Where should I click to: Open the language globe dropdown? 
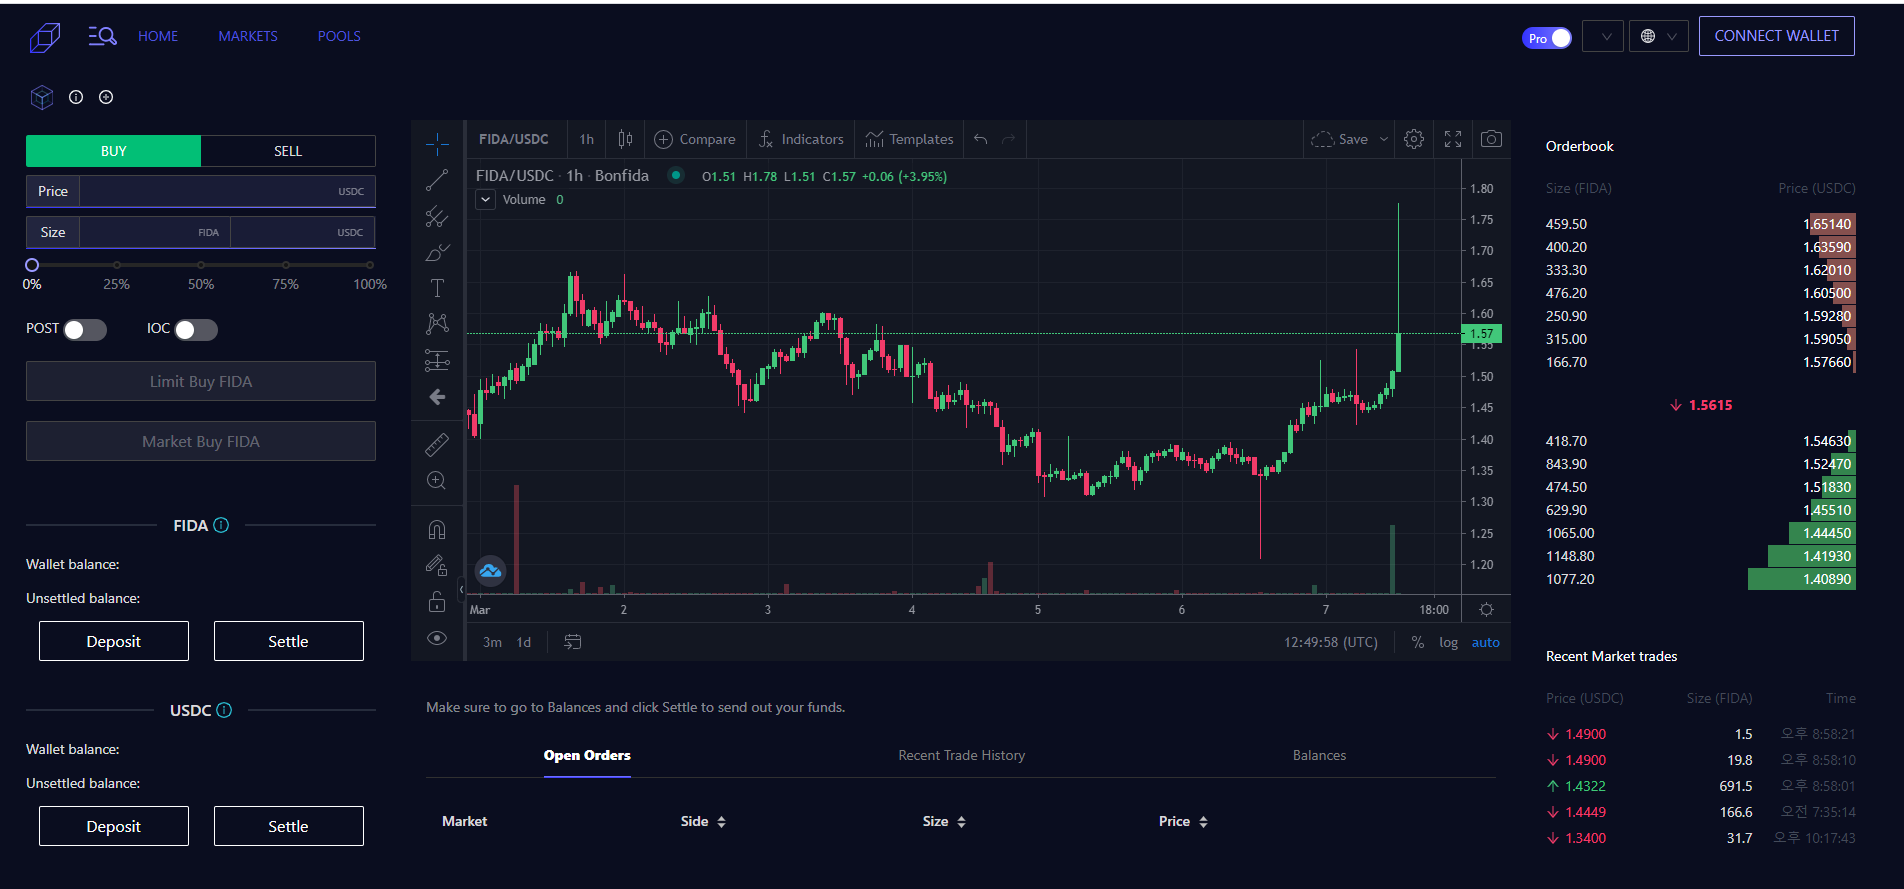[1659, 37]
